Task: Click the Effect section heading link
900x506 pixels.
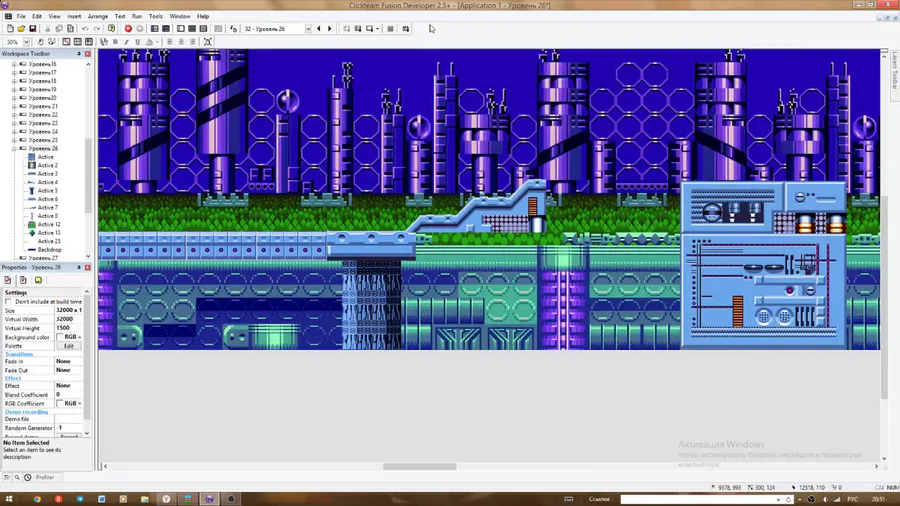Action: [x=13, y=378]
